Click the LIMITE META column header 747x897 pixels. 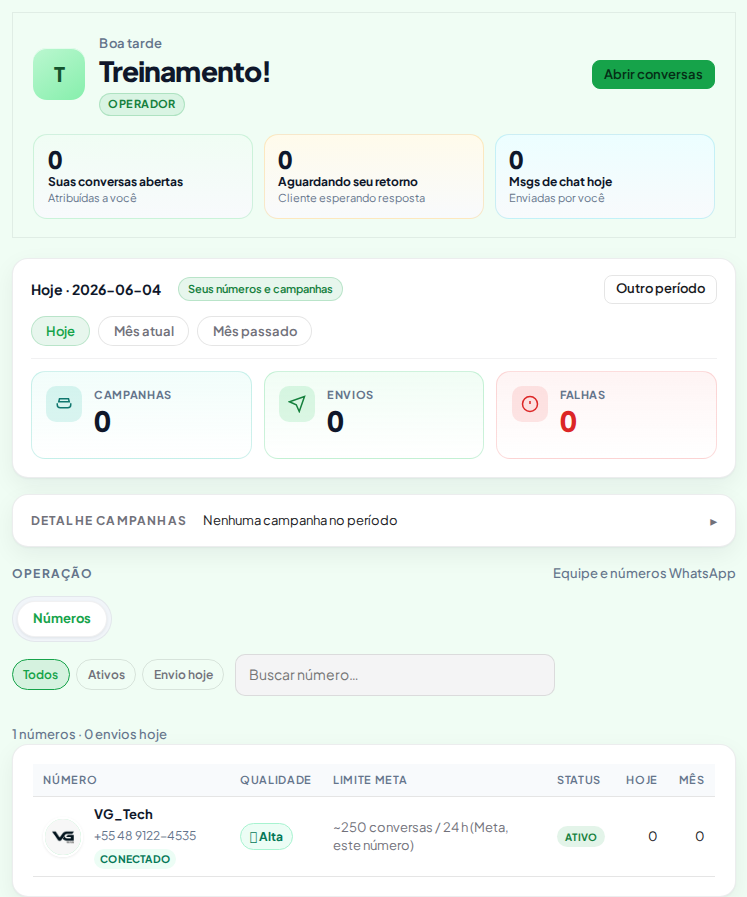point(370,780)
